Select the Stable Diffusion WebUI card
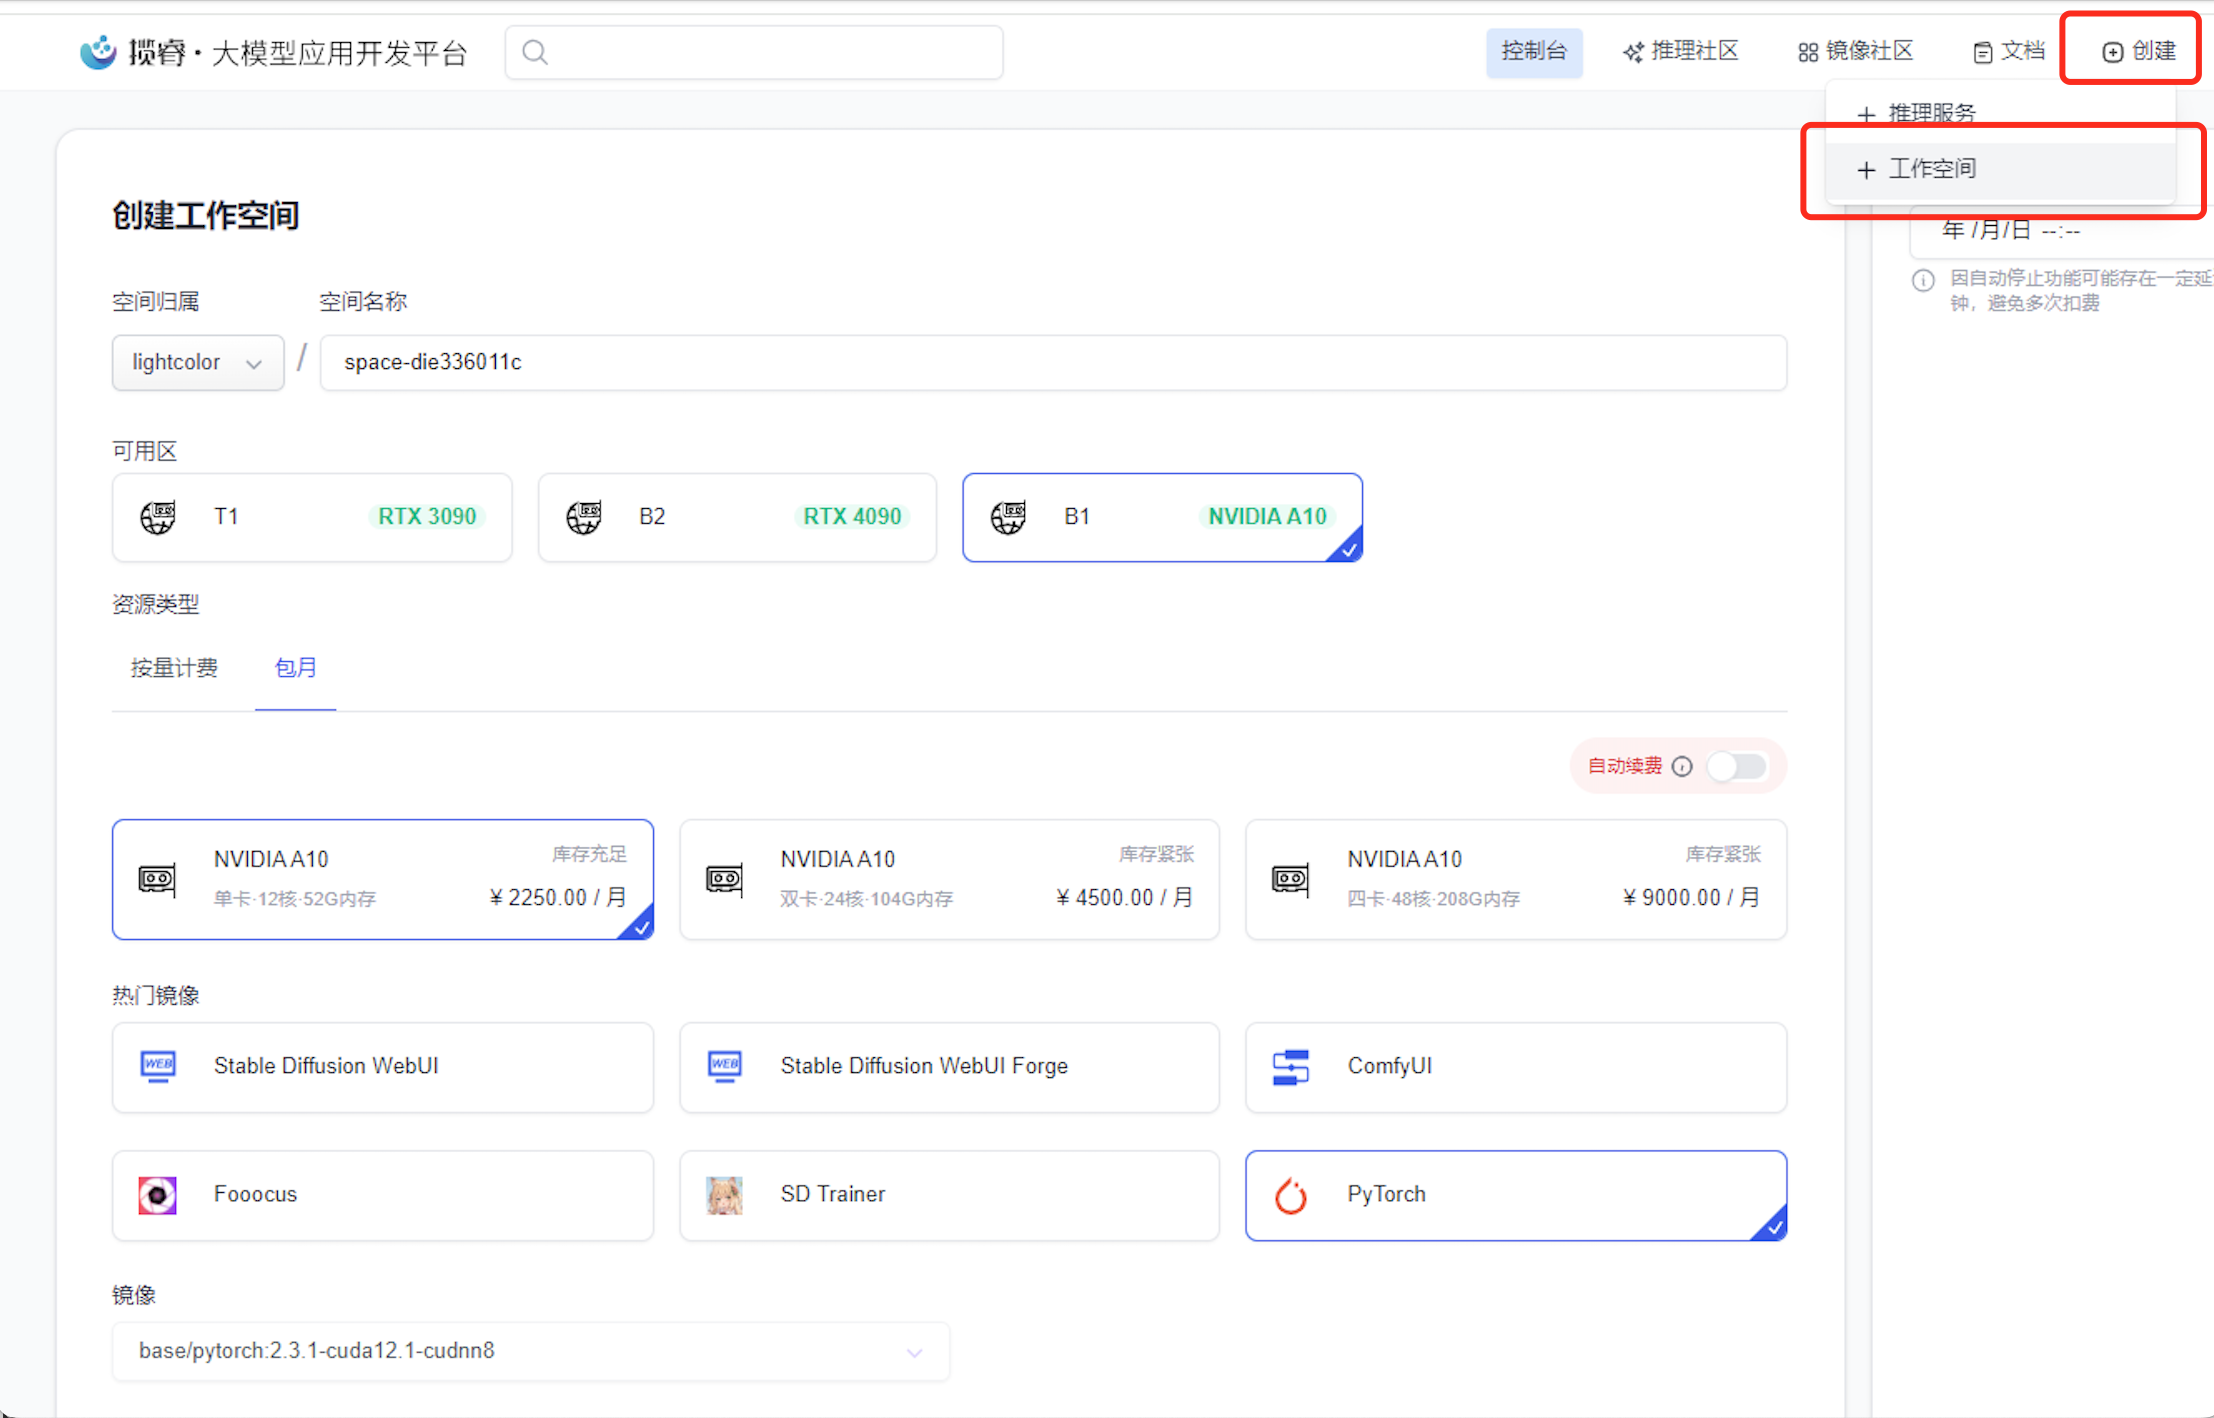This screenshot has width=2214, height=1418. tap(383, 1066)
